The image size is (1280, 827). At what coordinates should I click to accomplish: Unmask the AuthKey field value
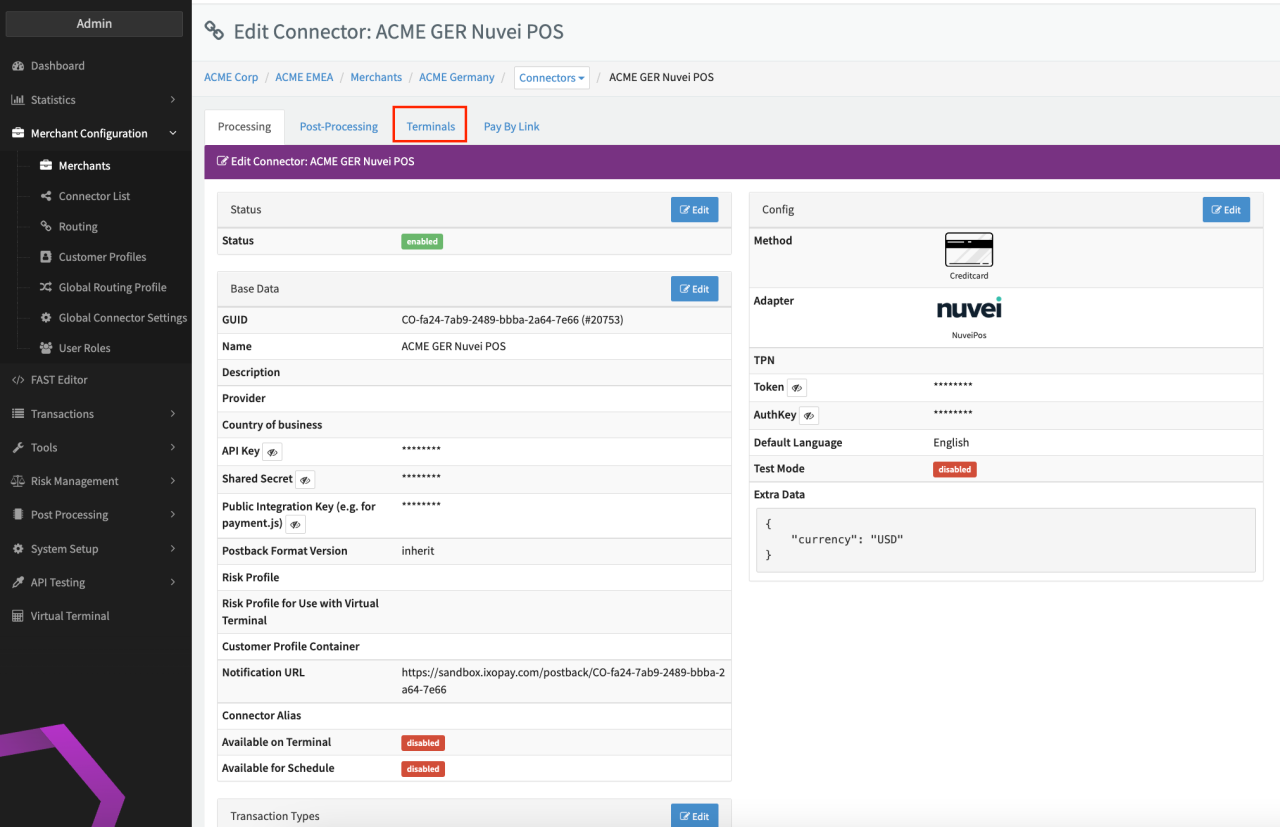[x=809, y=415]
